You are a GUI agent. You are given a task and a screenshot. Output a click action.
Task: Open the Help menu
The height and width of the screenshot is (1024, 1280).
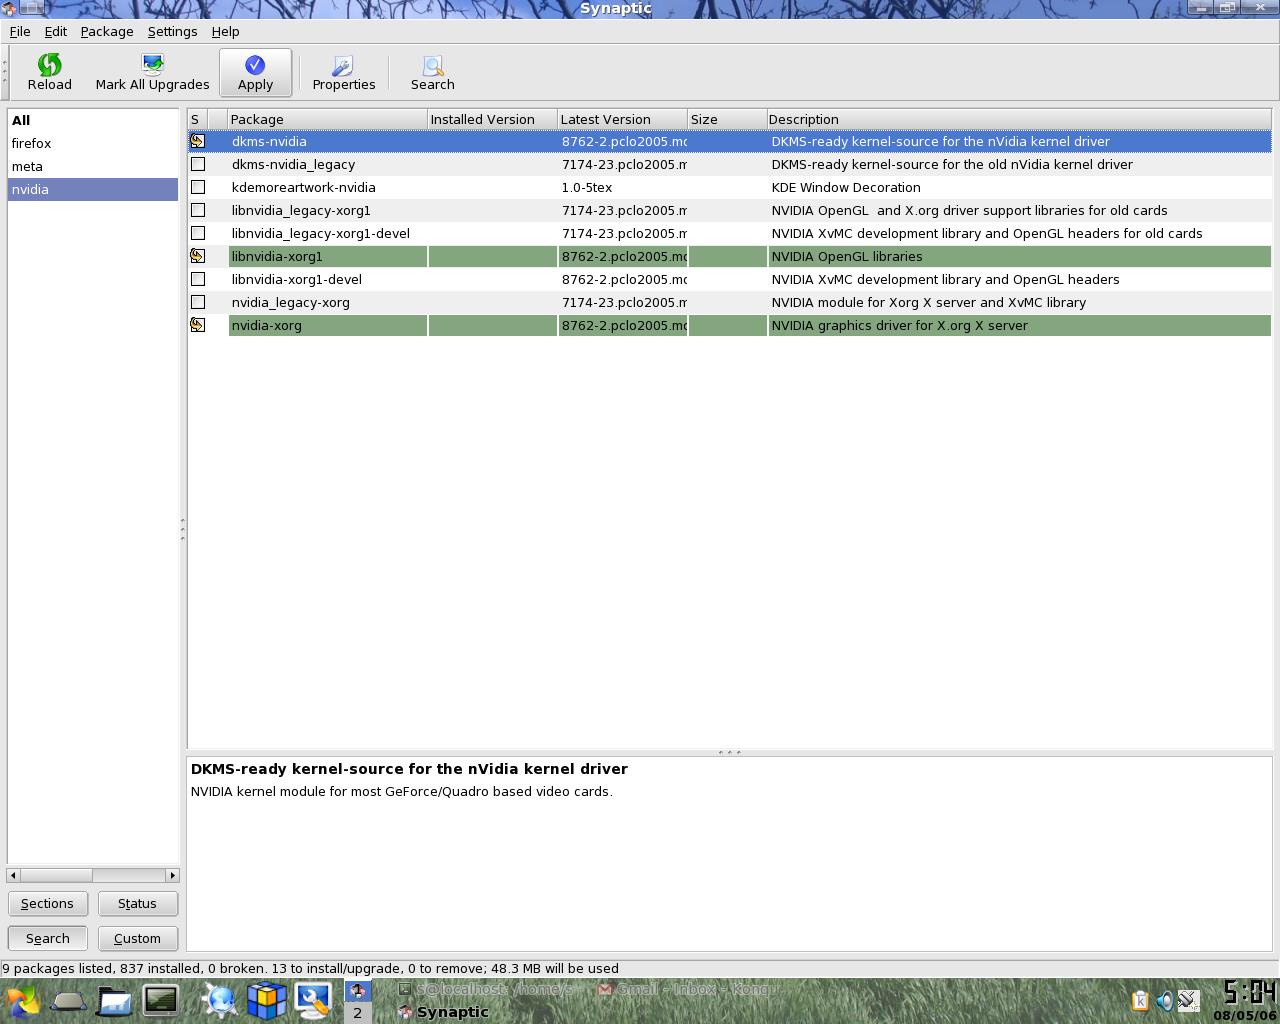click(x=225, y=31)
